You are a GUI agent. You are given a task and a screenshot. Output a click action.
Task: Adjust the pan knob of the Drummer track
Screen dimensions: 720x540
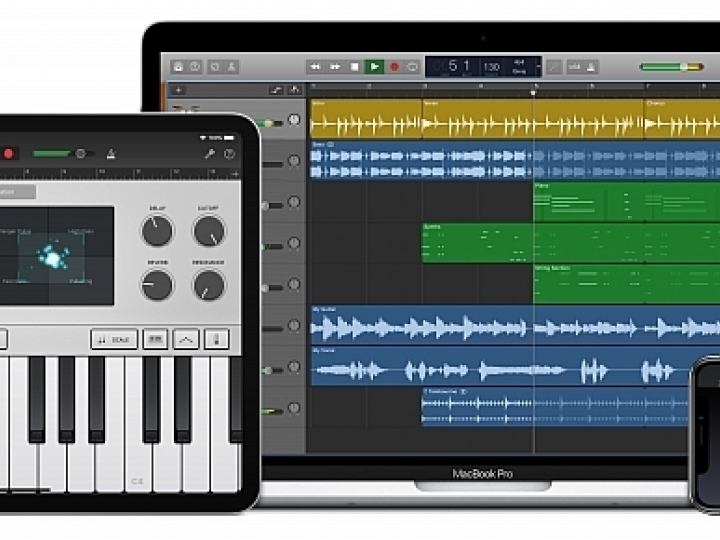pos(294,120)
